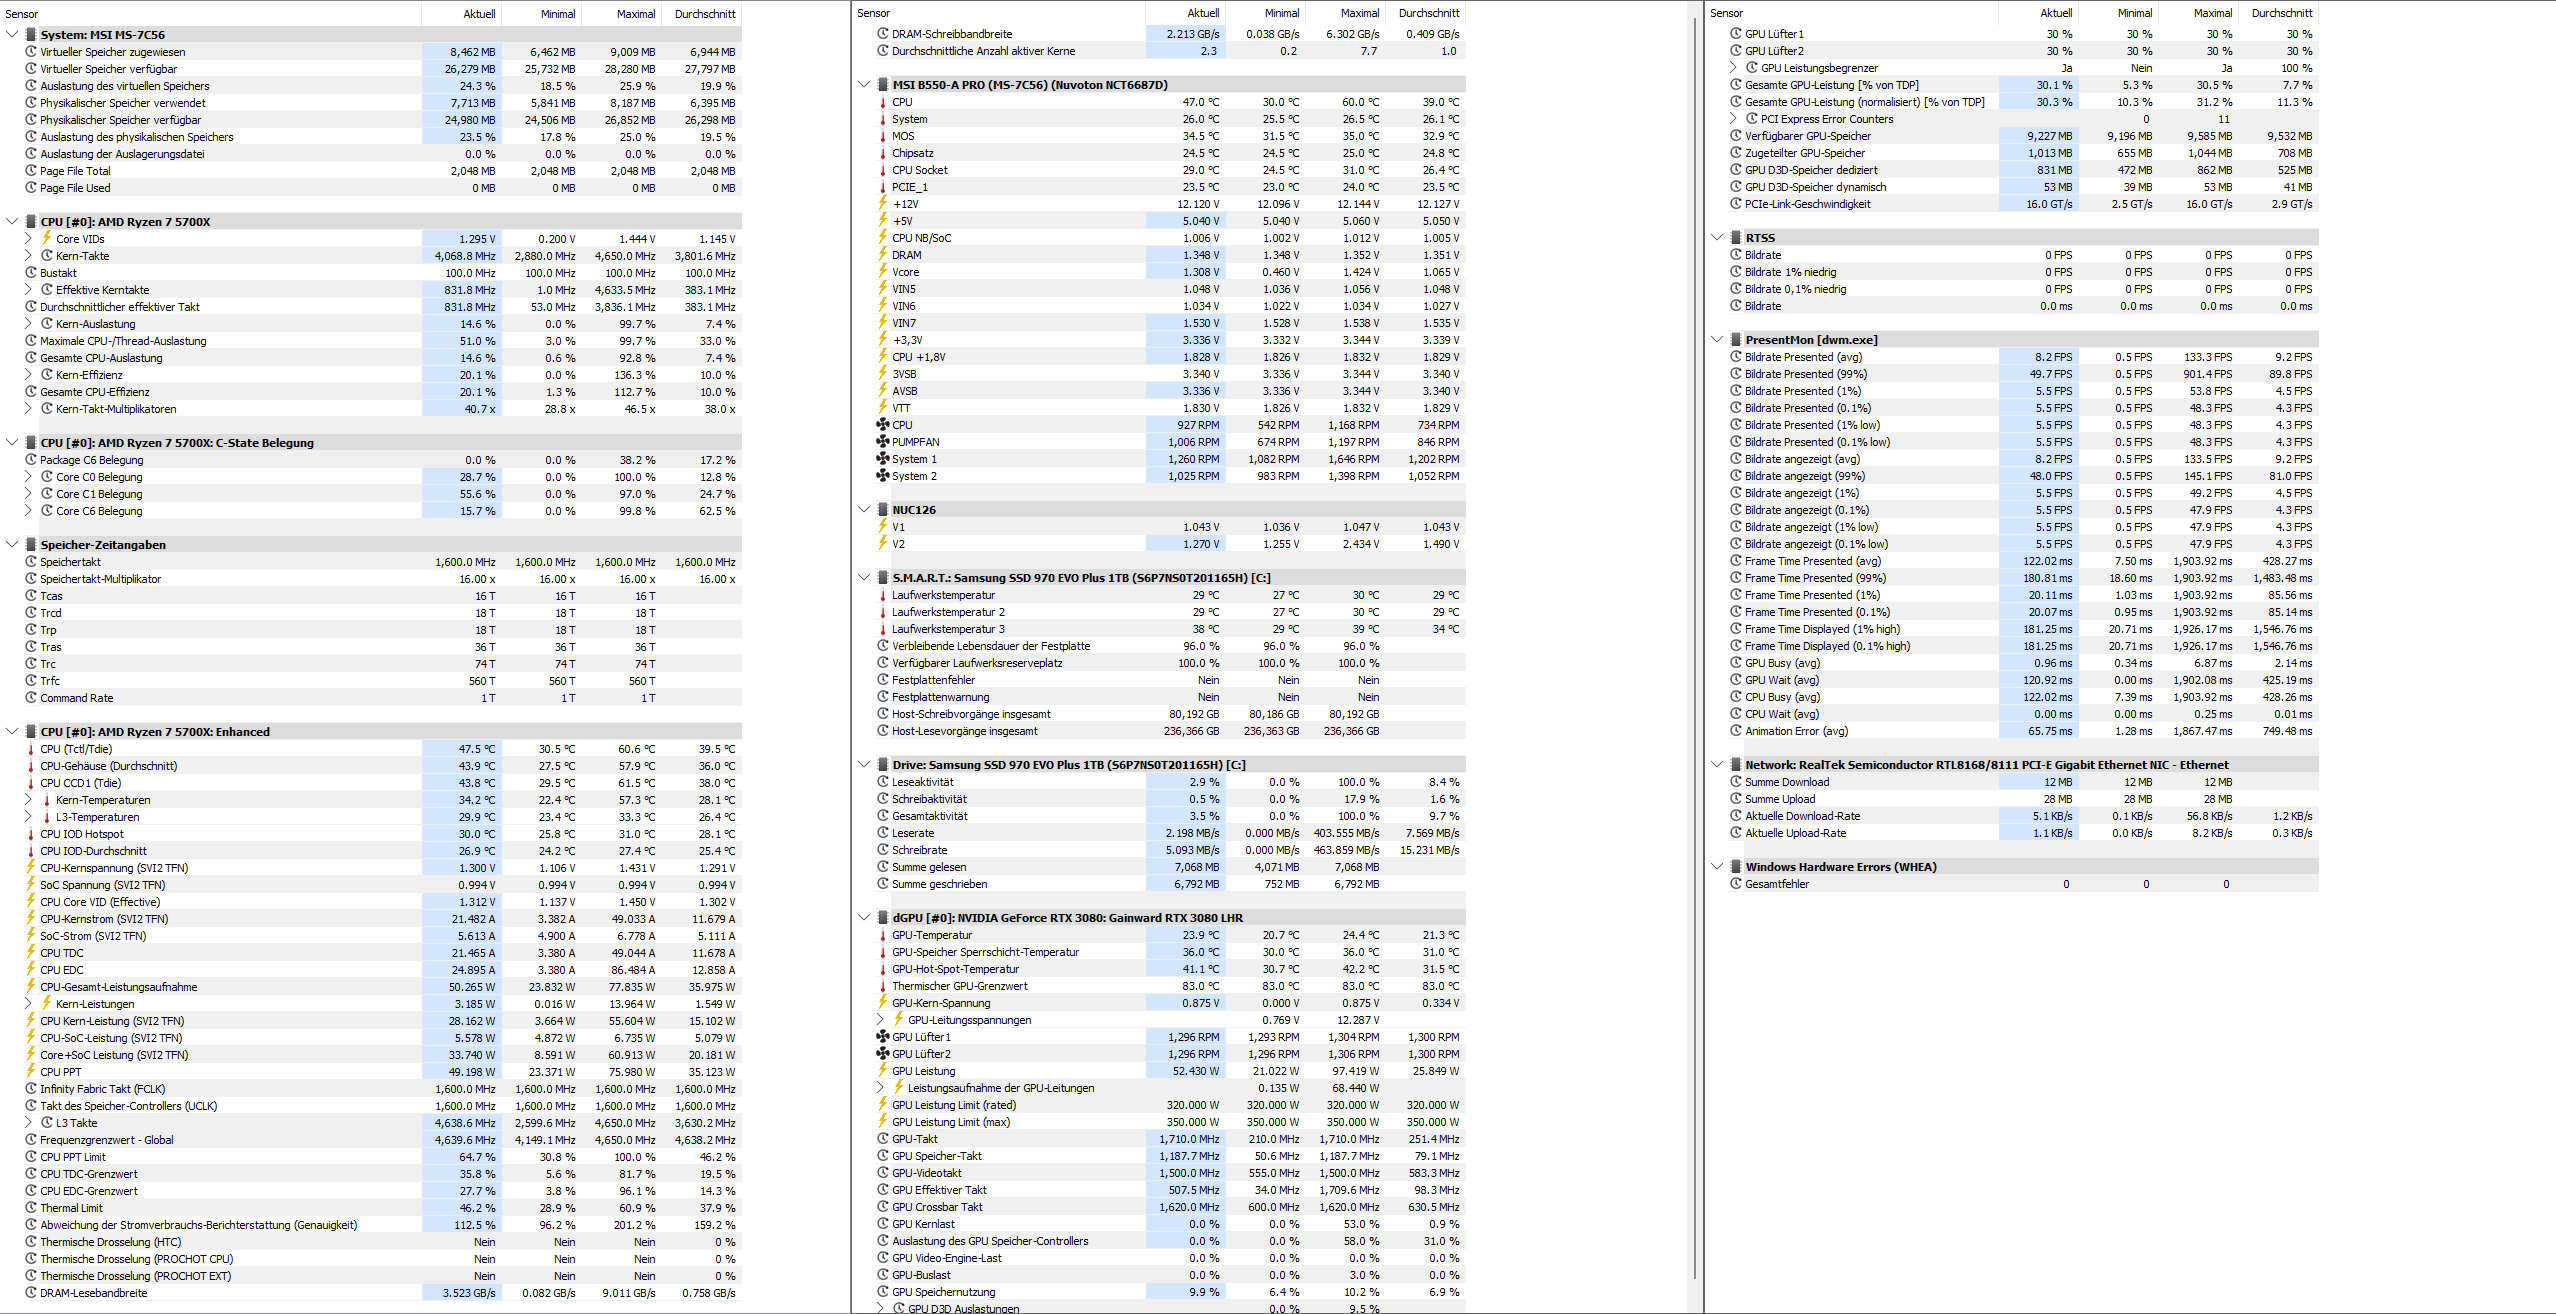This screenshot has width=2556, height=1314.
Task: Expand the GPU-Leitungsspannungen row
Action: point(880,1020)
